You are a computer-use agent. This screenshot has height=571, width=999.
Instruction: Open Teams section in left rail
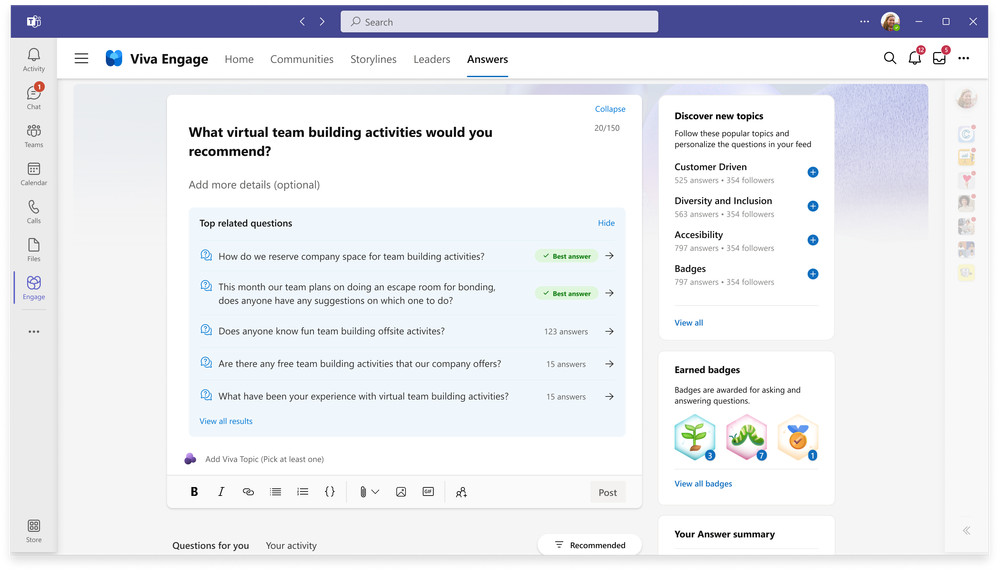click(x=34, y=135)
